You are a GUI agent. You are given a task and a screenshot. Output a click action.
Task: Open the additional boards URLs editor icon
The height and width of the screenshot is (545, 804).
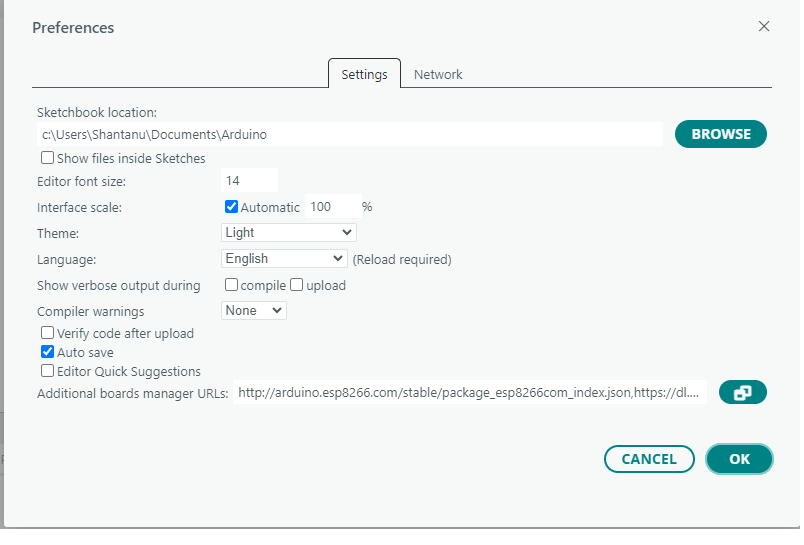coord(742,393)
